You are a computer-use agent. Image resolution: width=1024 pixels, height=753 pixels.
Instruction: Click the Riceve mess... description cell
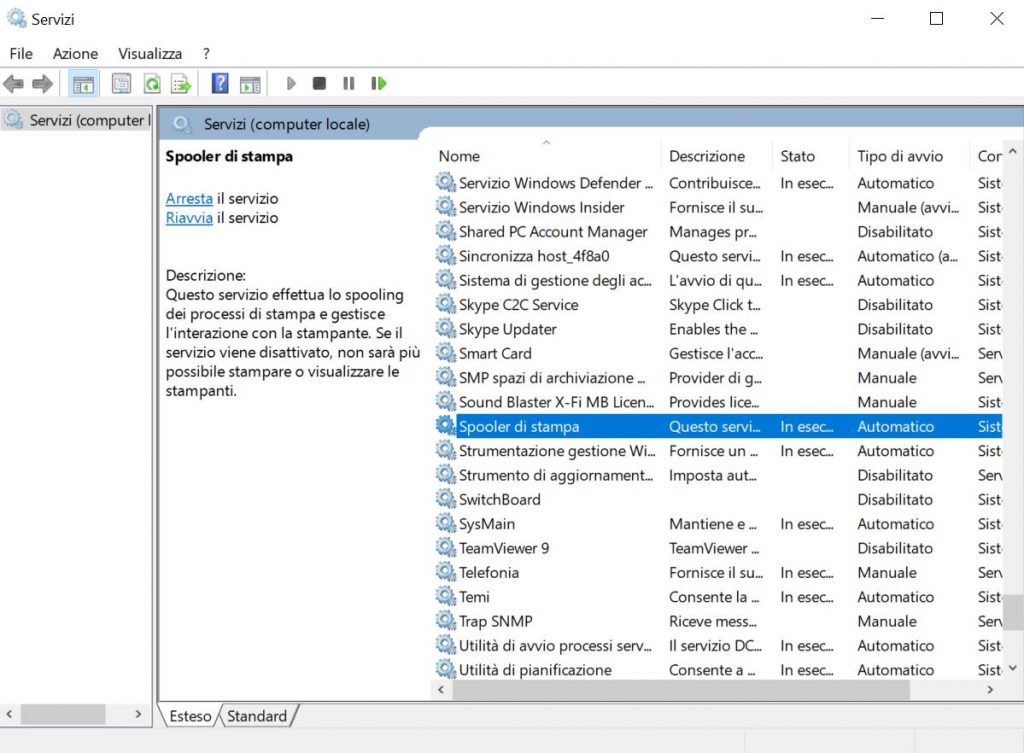click(x=712, y=621)
